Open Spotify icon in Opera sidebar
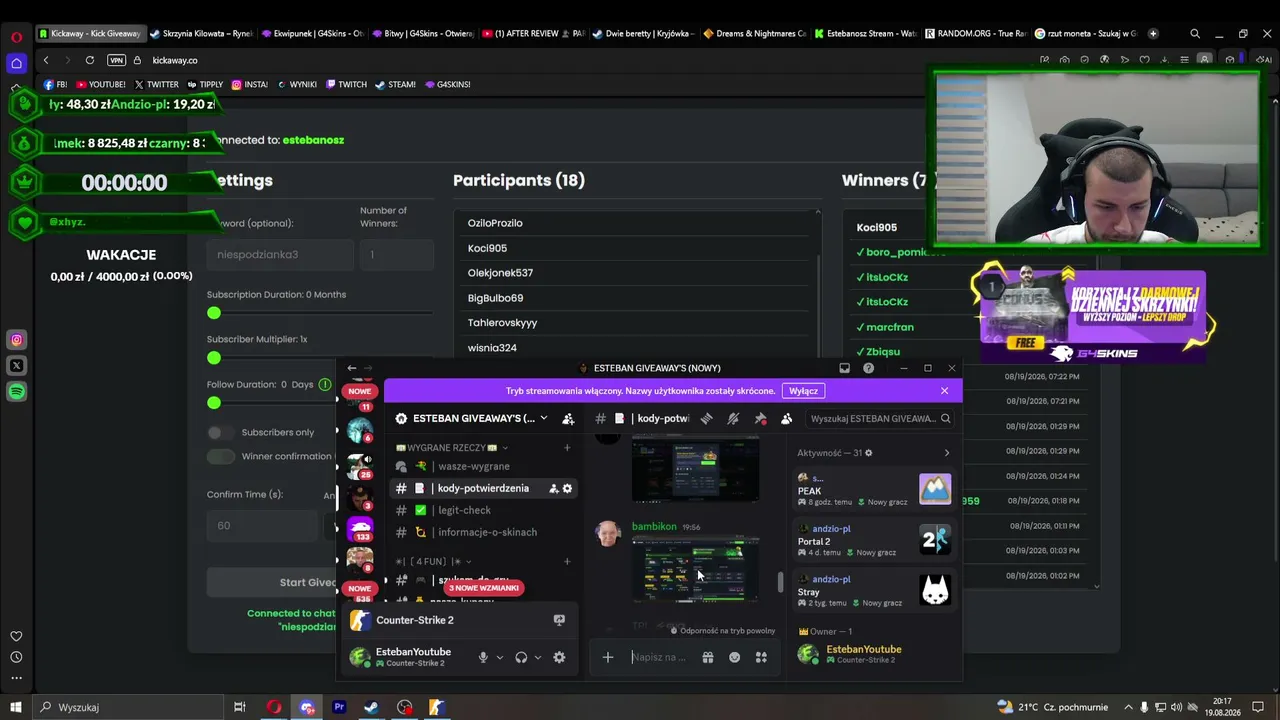Image resolution: width=1280 pixels, height=720 pixels. 16,392
